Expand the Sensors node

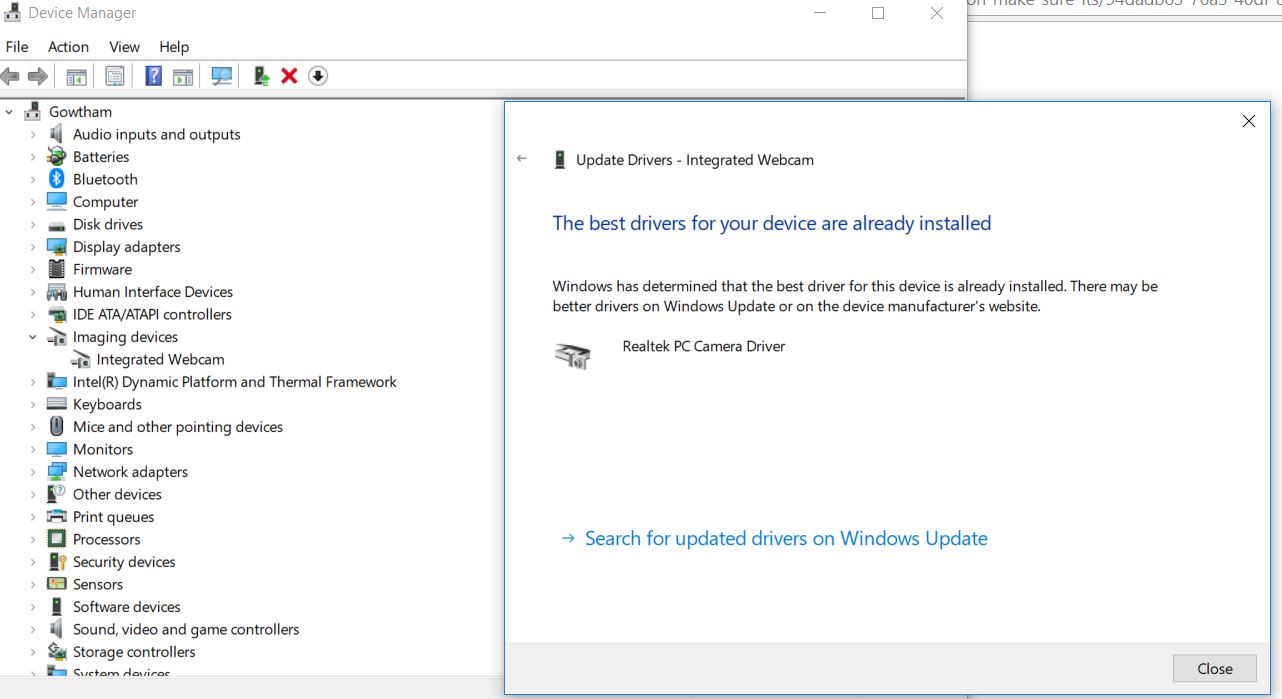coord(33,584)
